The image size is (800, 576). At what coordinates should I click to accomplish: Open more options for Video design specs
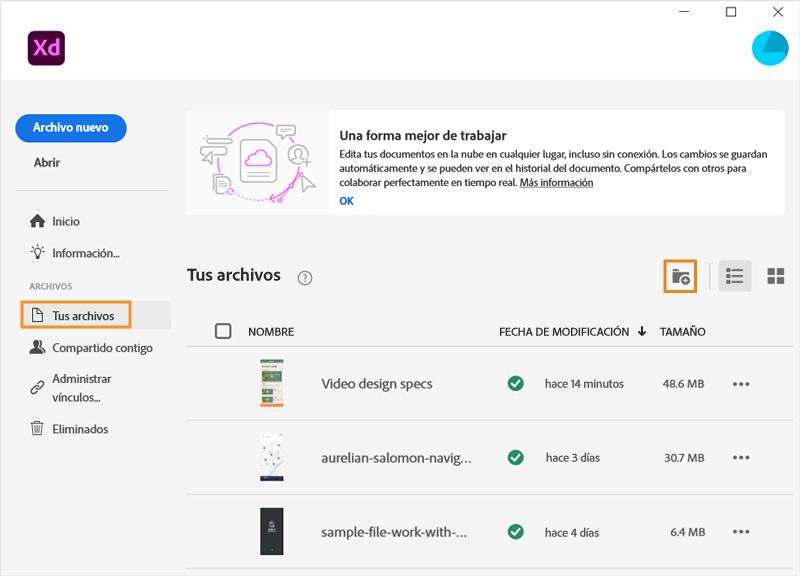click(x=743, y=385)
